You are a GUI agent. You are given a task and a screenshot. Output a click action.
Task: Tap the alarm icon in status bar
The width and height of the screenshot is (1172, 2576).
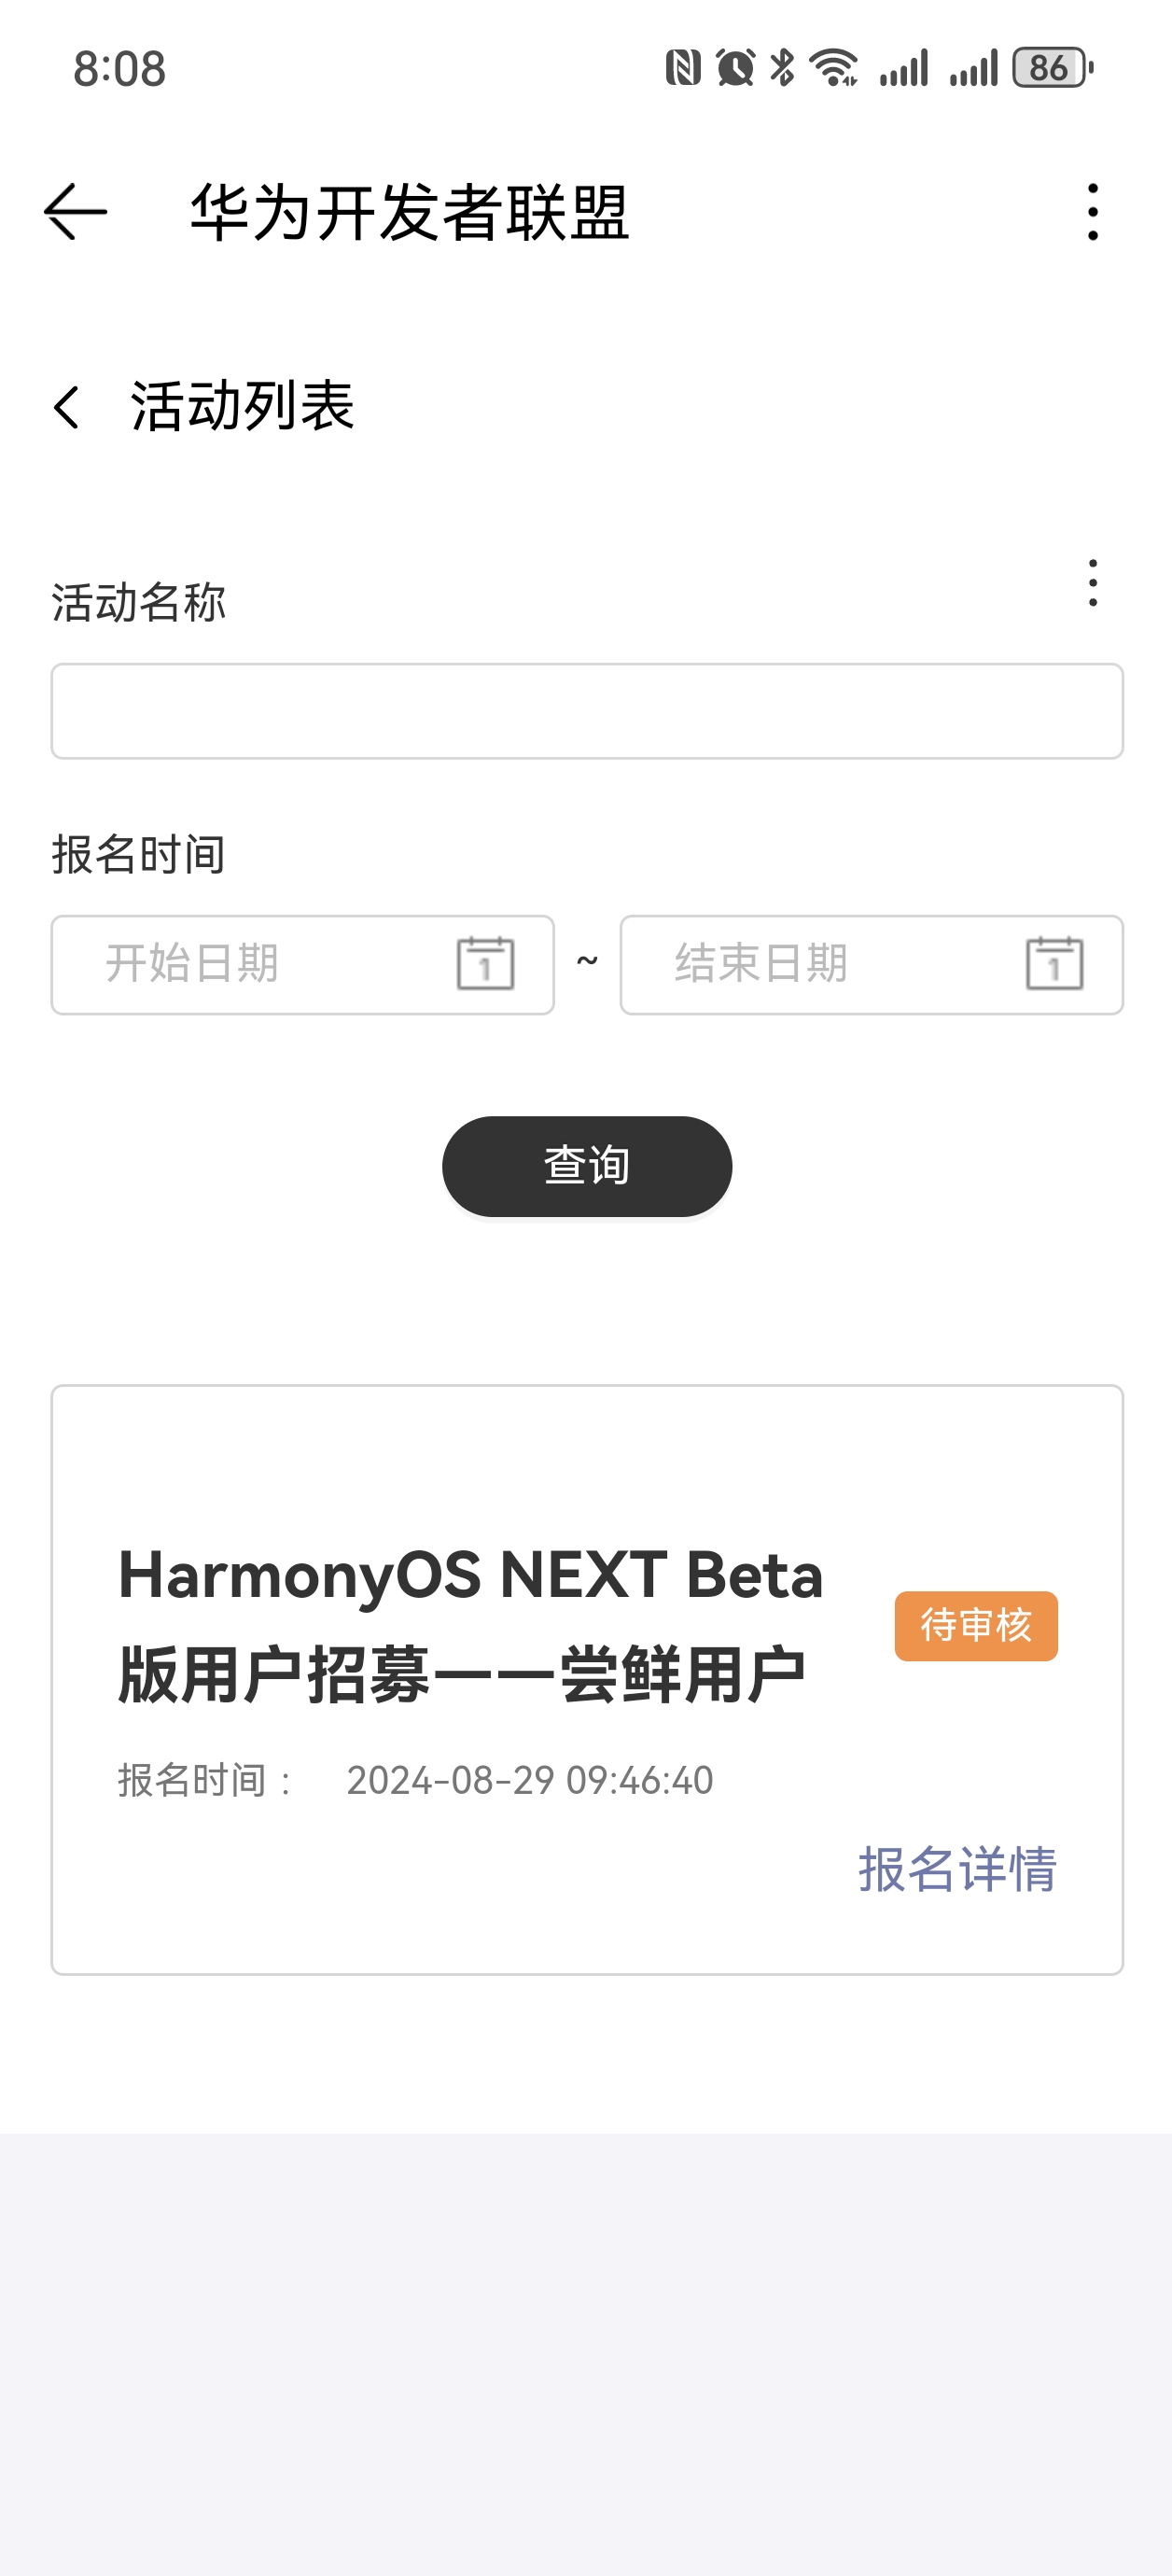click(x=735, y=68)
